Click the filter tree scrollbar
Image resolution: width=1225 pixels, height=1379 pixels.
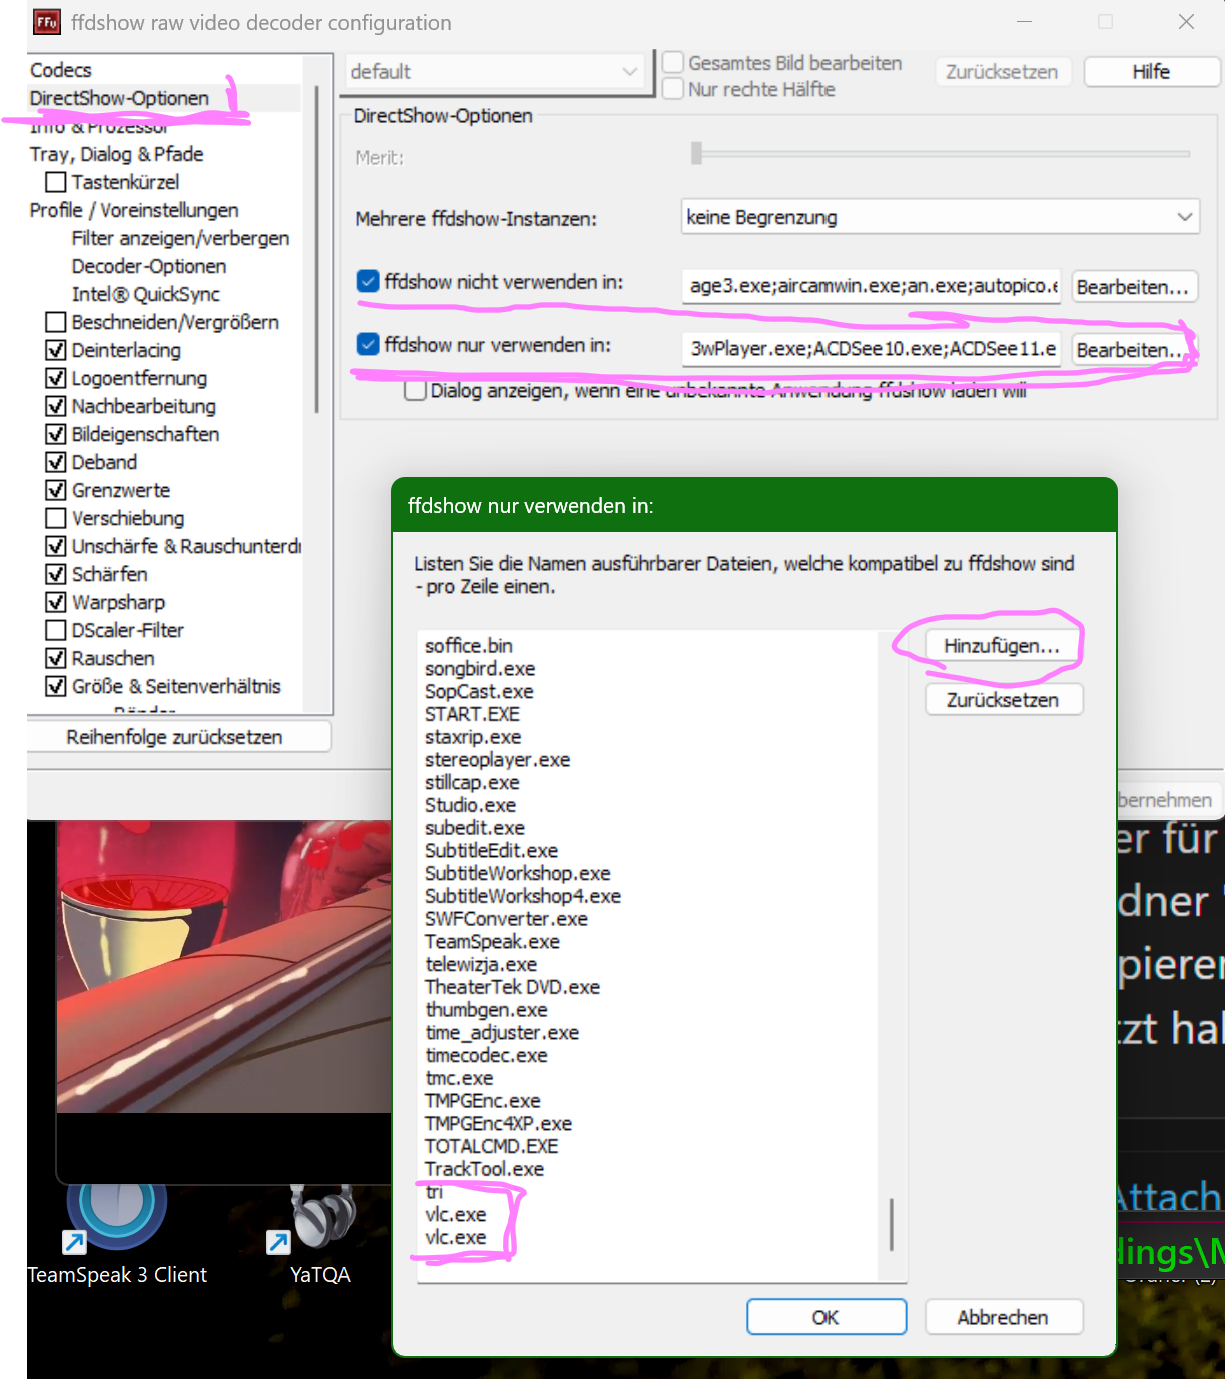(x=317, y=250)
